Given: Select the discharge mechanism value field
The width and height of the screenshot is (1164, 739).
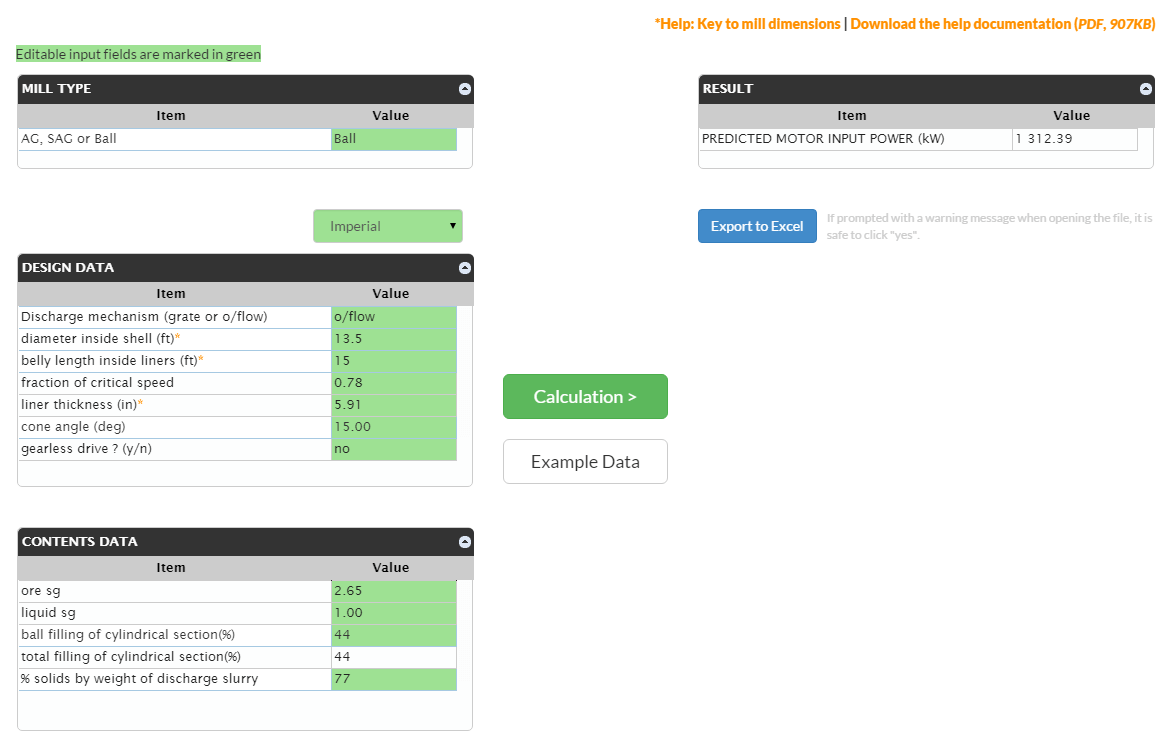Looking at the screenshot, I should [x=393, y=317].
